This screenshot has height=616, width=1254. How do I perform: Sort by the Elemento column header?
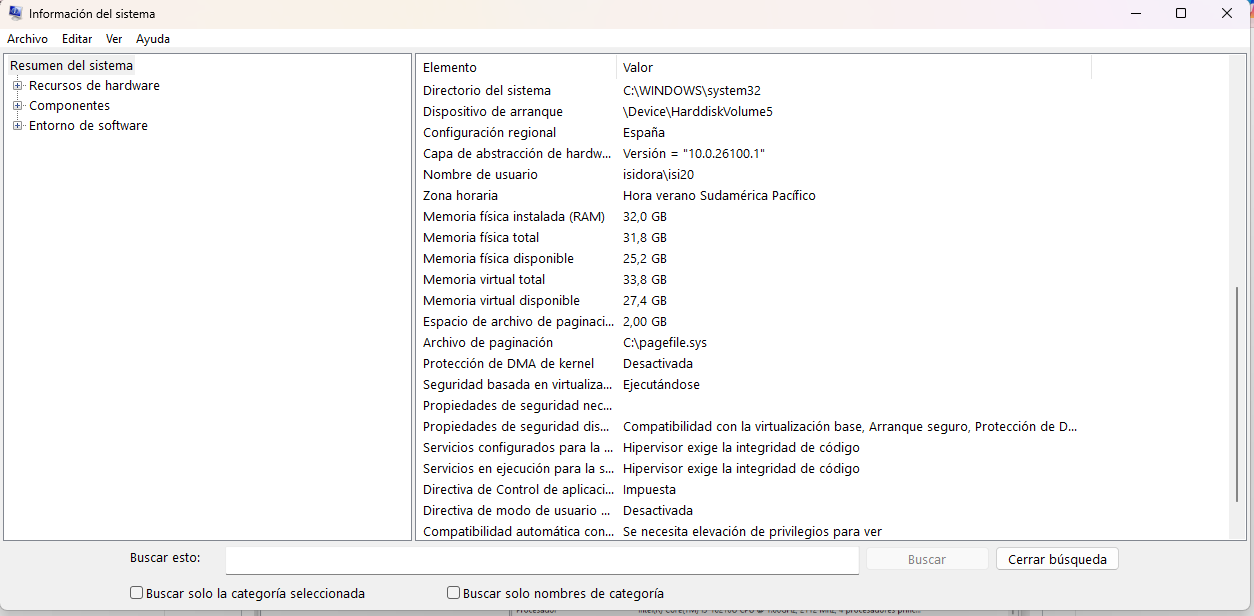pos(516,67)
